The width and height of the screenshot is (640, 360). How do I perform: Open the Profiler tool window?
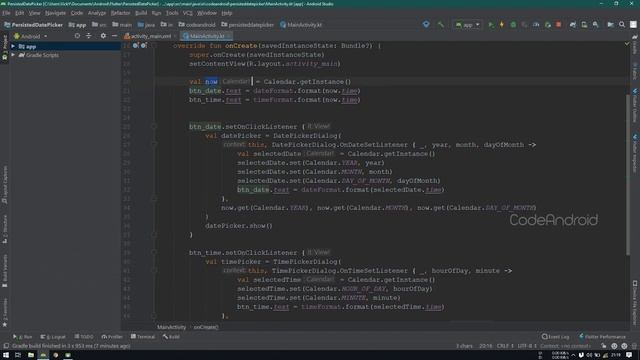112,337
